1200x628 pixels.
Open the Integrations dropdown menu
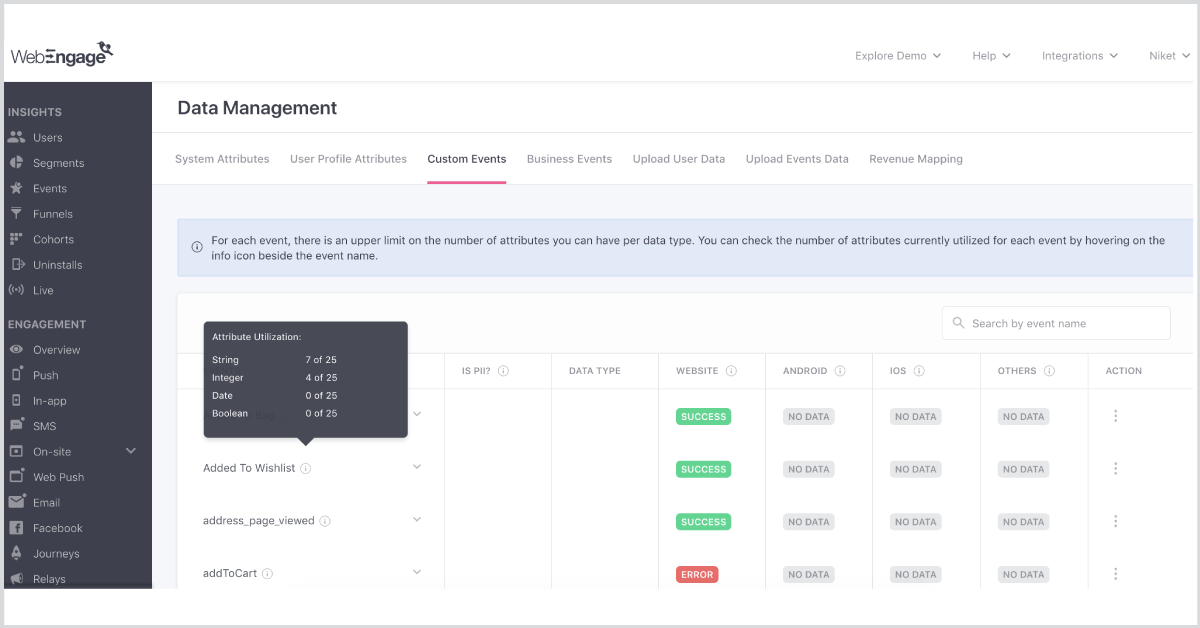(x=1079, y=56)
